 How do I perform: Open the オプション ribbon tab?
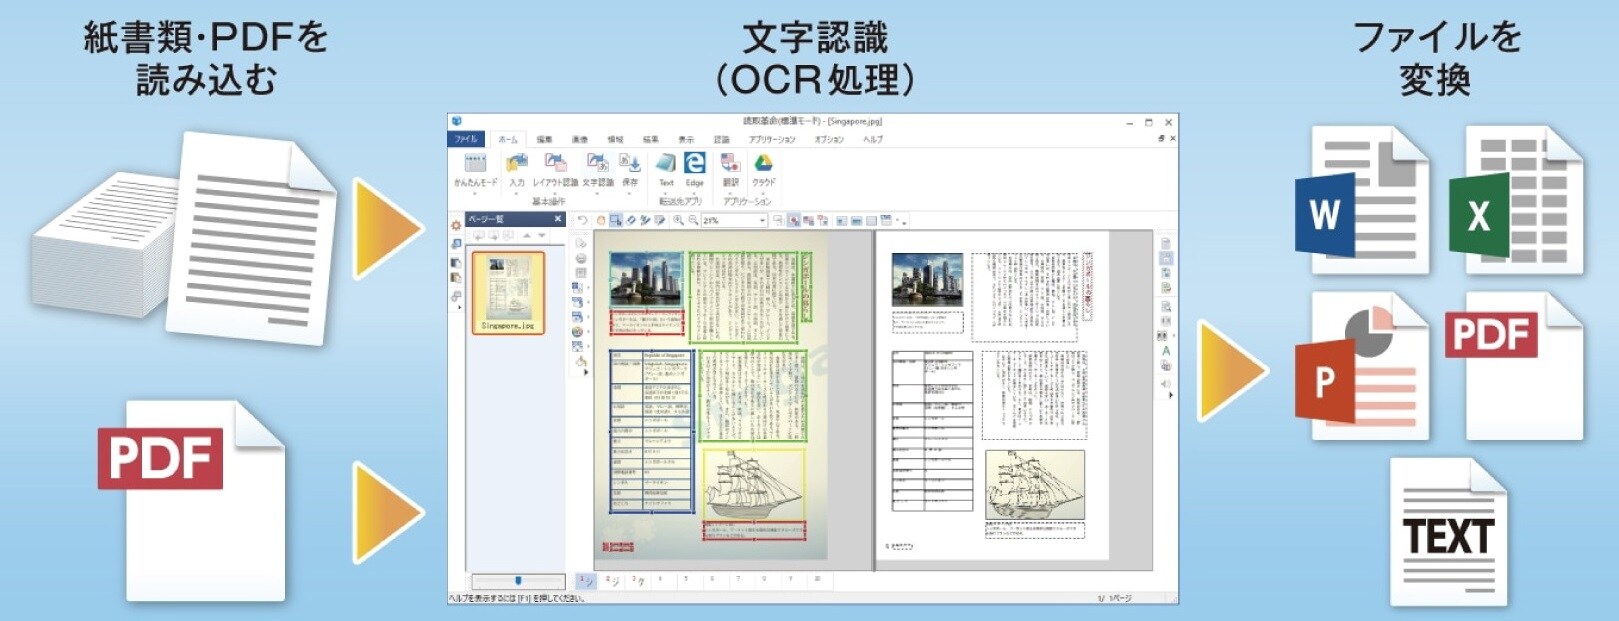point(829,139)
